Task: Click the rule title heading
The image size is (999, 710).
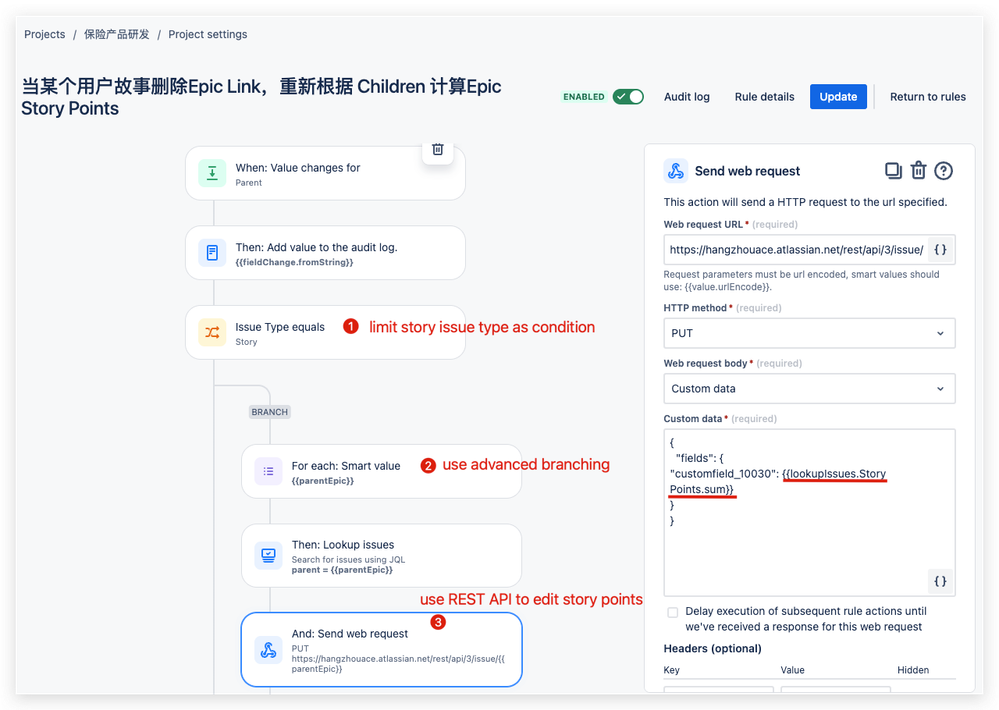Action: 261,97
